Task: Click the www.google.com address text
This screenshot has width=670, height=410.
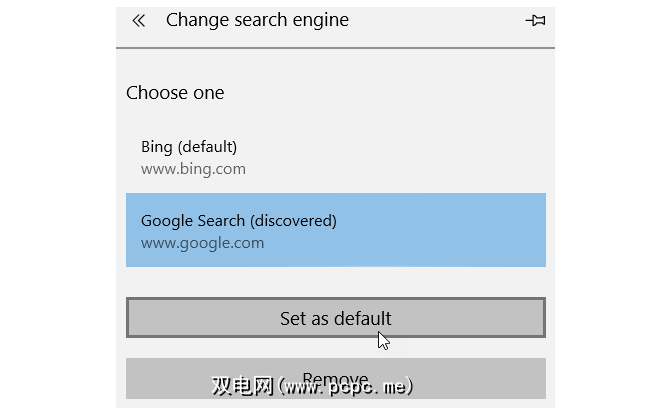Action: pyautogui.click(x=202, y=242)
